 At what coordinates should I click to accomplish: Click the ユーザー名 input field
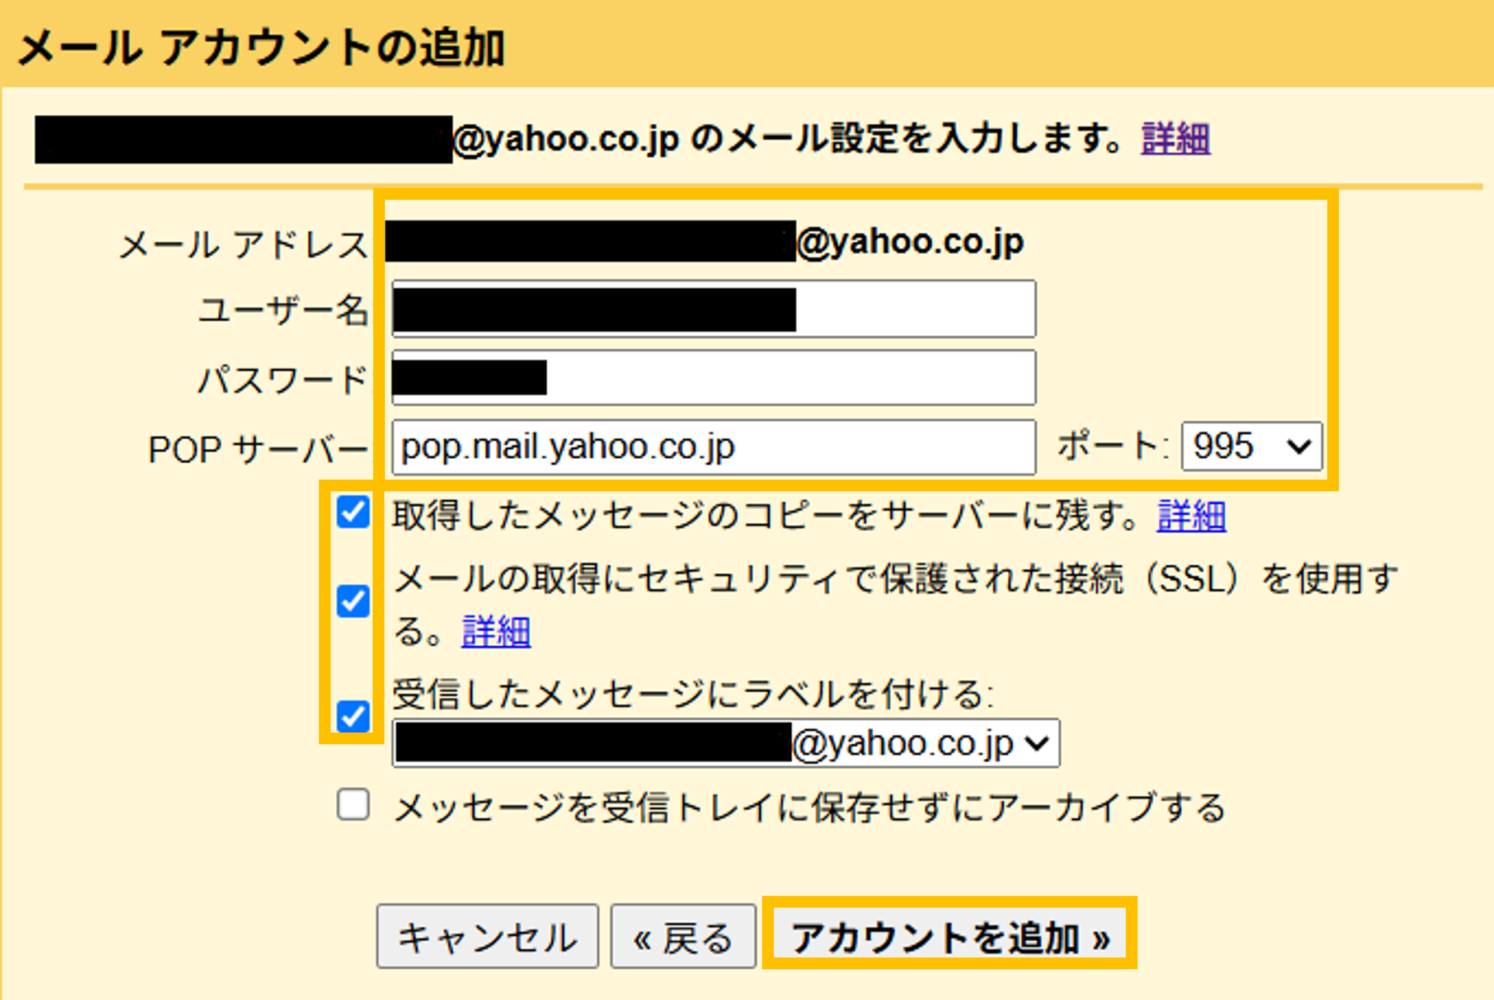click(x=714, y=309)
